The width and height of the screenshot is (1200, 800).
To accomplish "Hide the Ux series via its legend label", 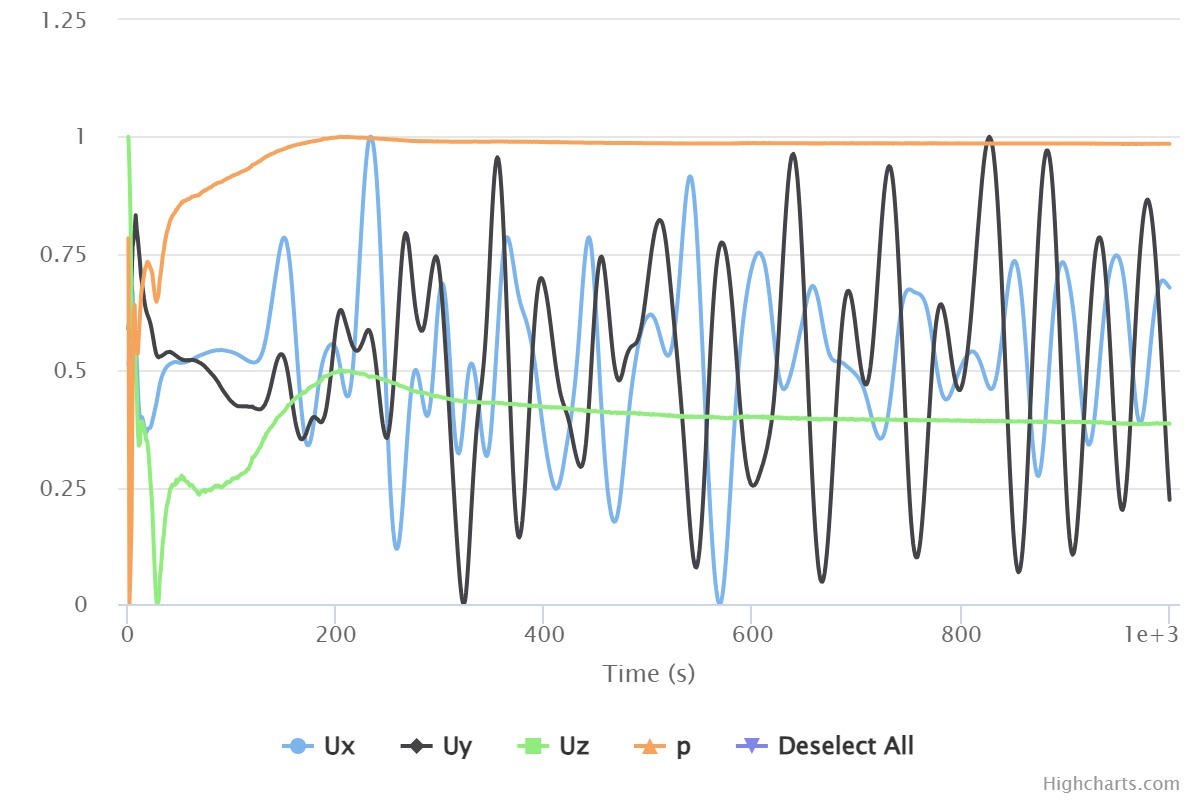I will (339, 746).
